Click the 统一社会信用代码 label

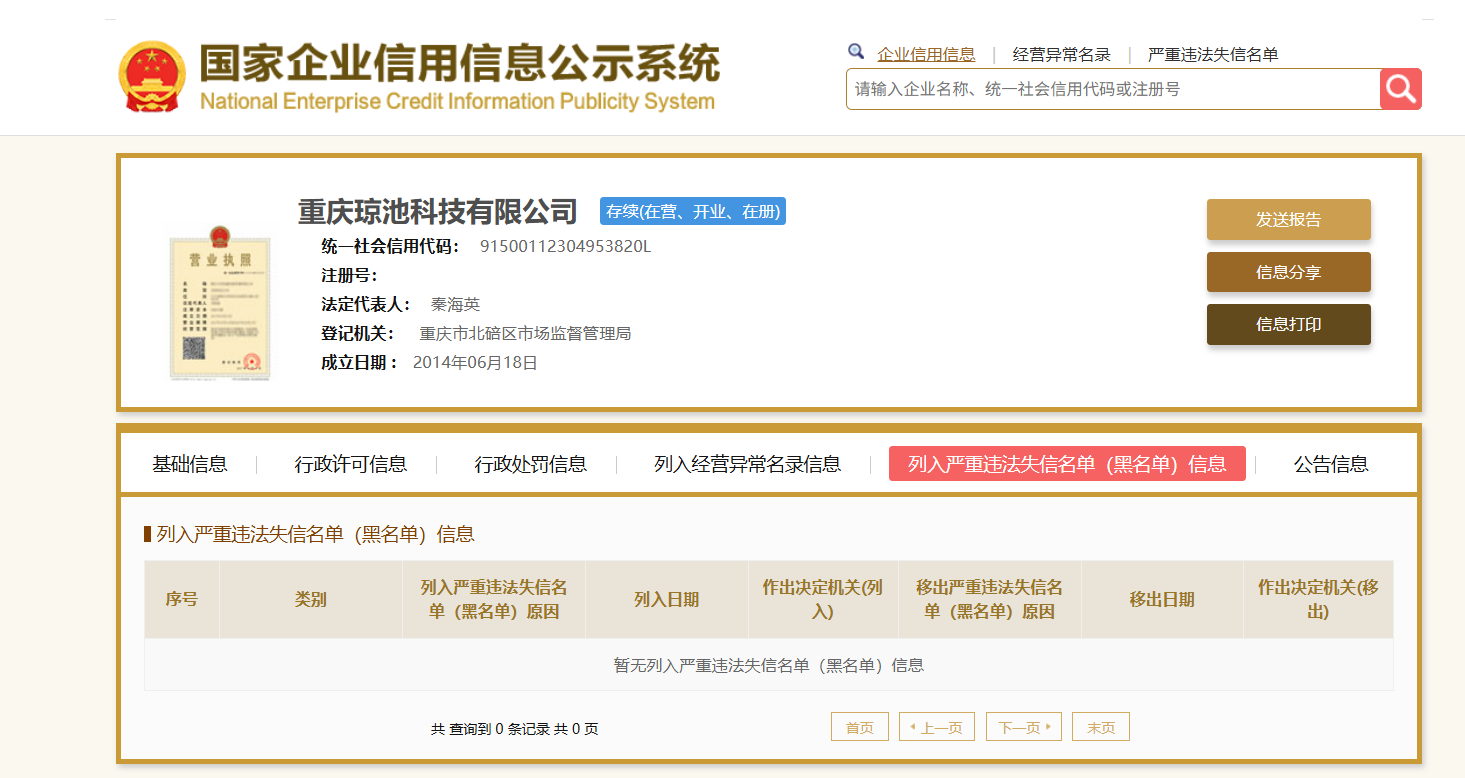click(x=391, y=246)
